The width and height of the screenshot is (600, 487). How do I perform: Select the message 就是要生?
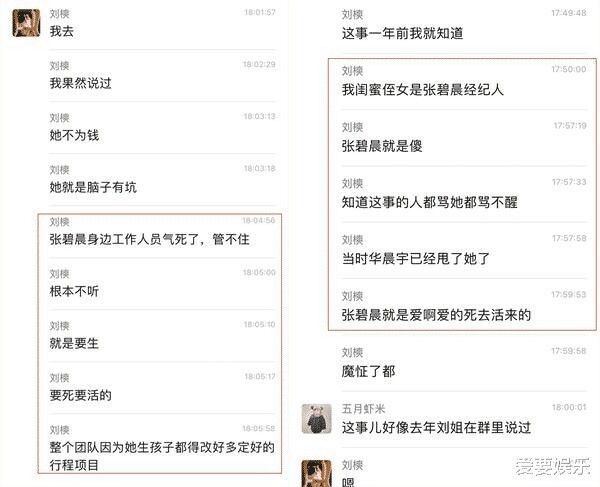(x=74, y=343)
